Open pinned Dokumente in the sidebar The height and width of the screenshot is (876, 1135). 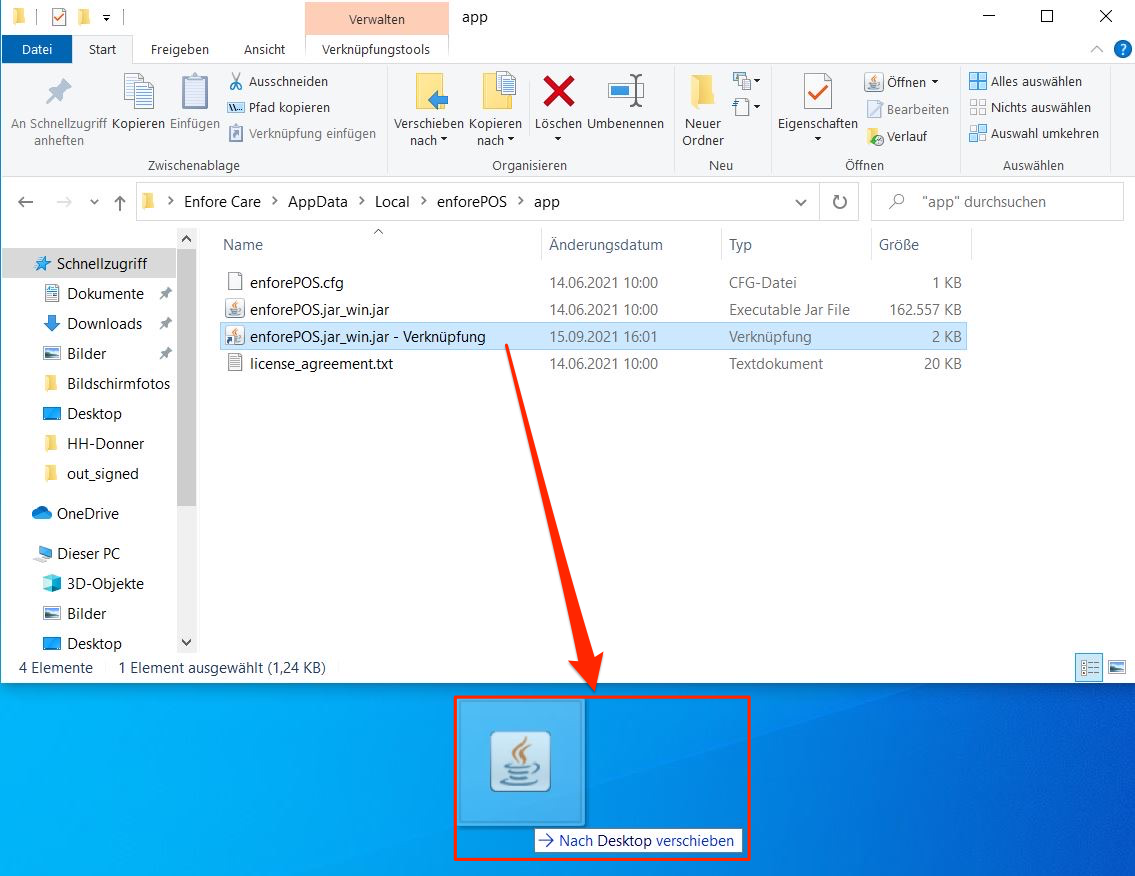(x=105, y=294)
